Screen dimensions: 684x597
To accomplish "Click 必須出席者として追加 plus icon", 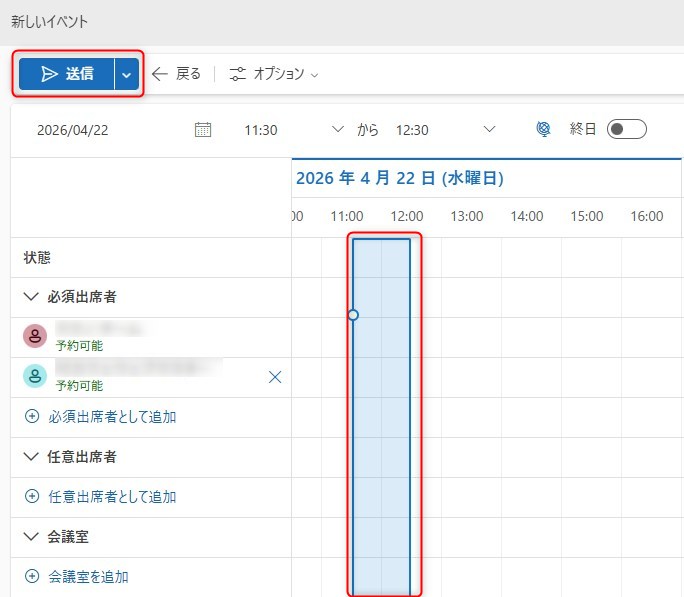I will [x=32, y=417].
